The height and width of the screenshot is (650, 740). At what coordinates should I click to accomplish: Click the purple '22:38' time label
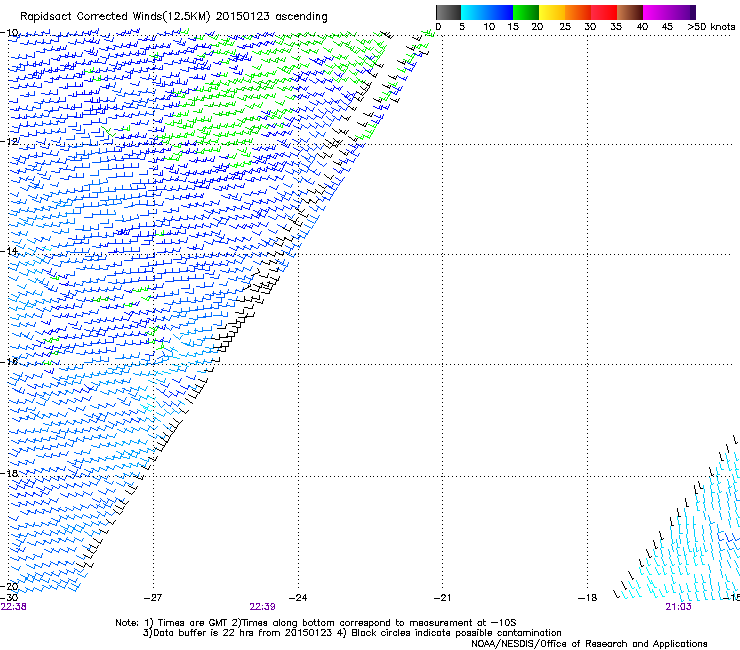tap(14, 607)
